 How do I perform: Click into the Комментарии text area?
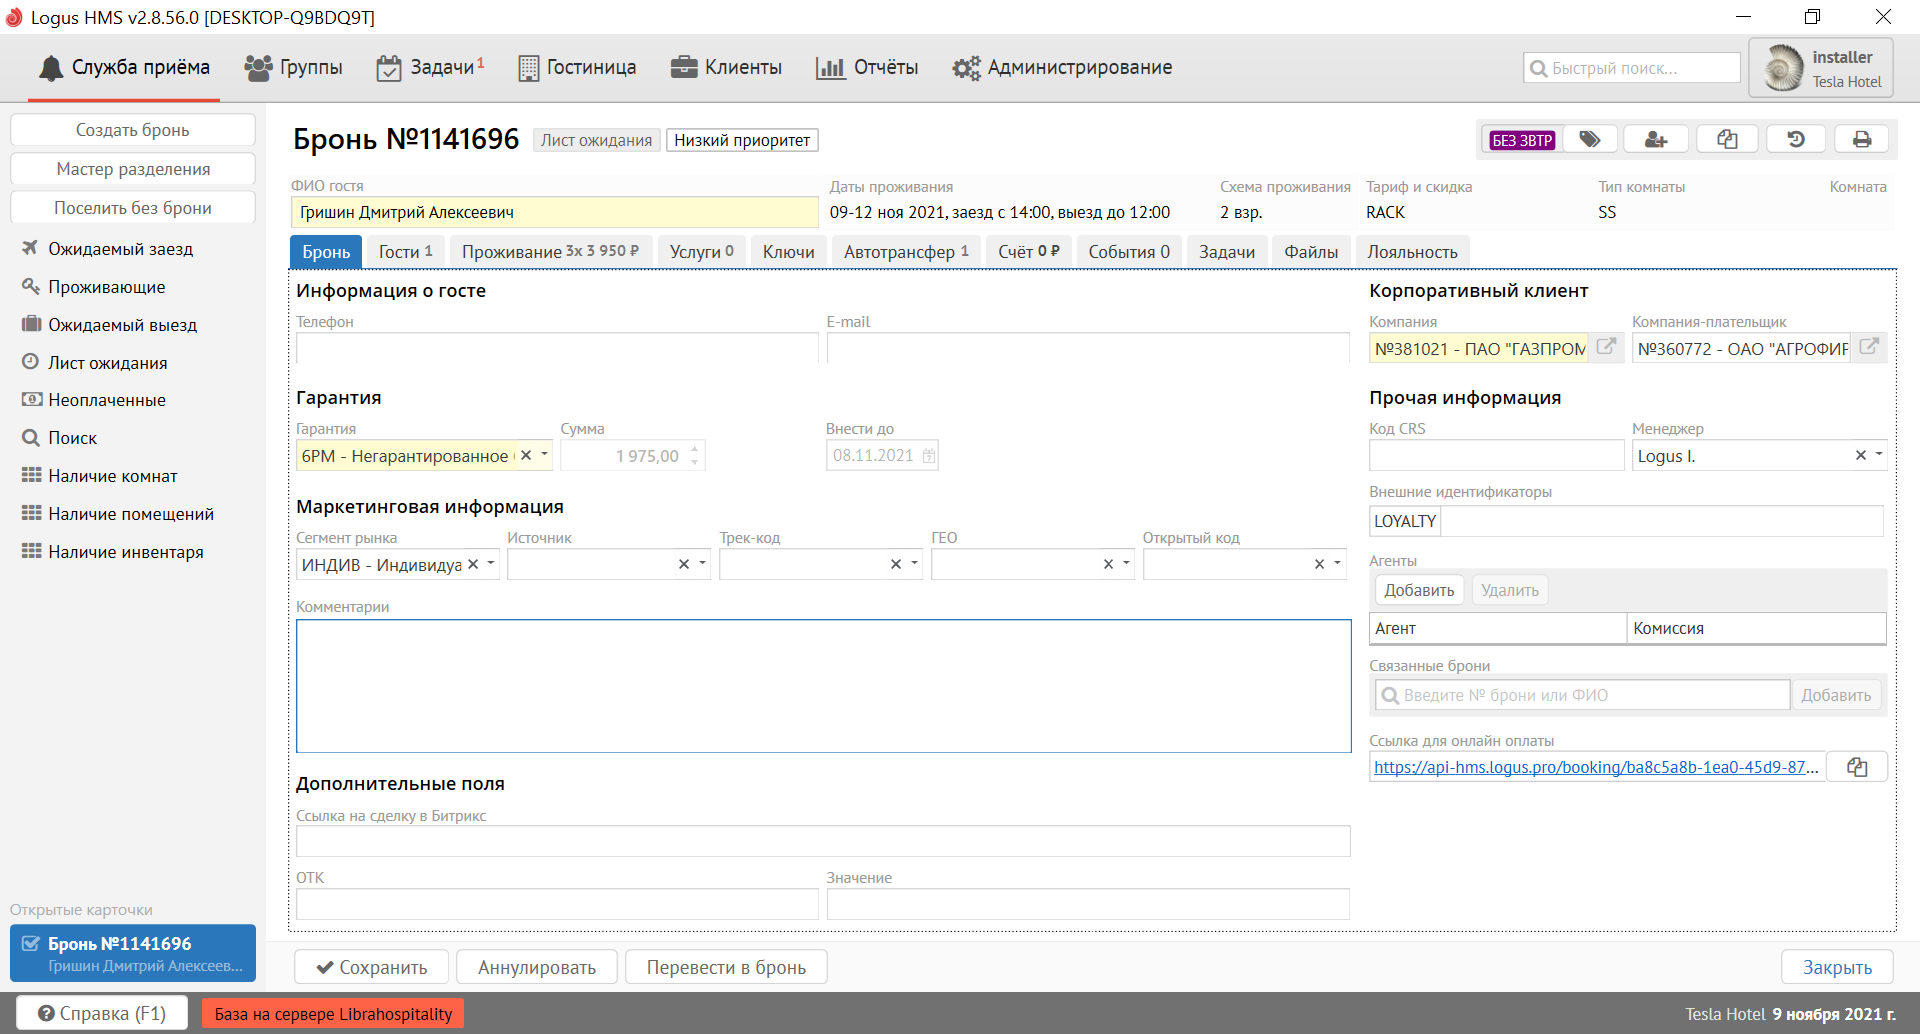coord(823,686)
